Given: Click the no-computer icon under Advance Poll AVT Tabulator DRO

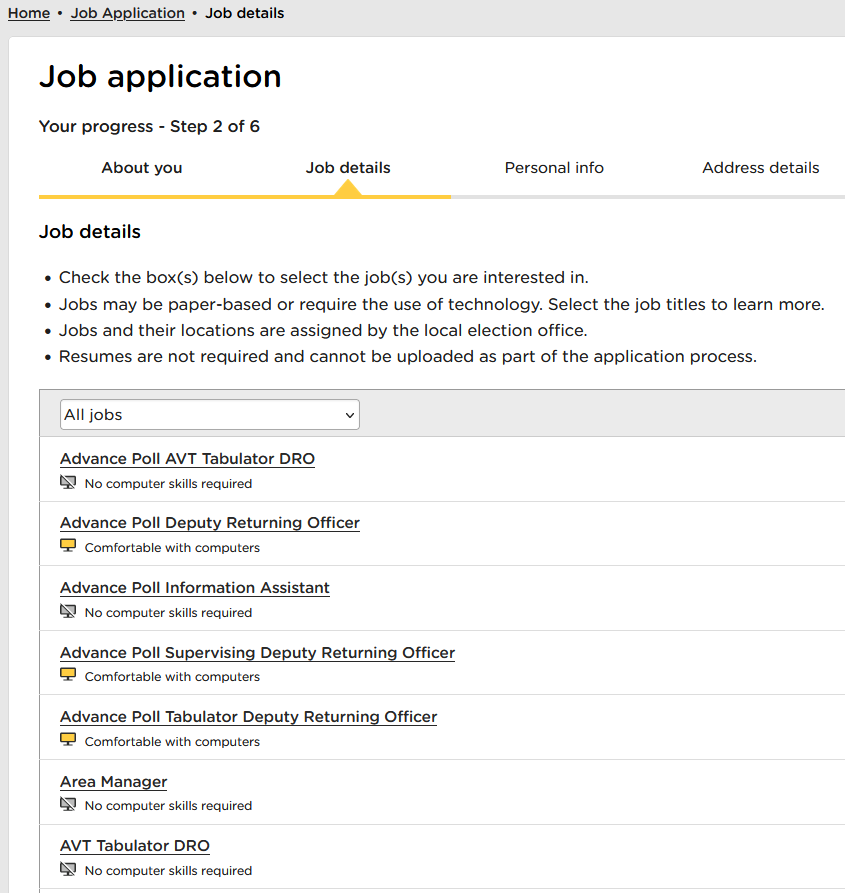Looking at the screenshot, I should point(68,483).
